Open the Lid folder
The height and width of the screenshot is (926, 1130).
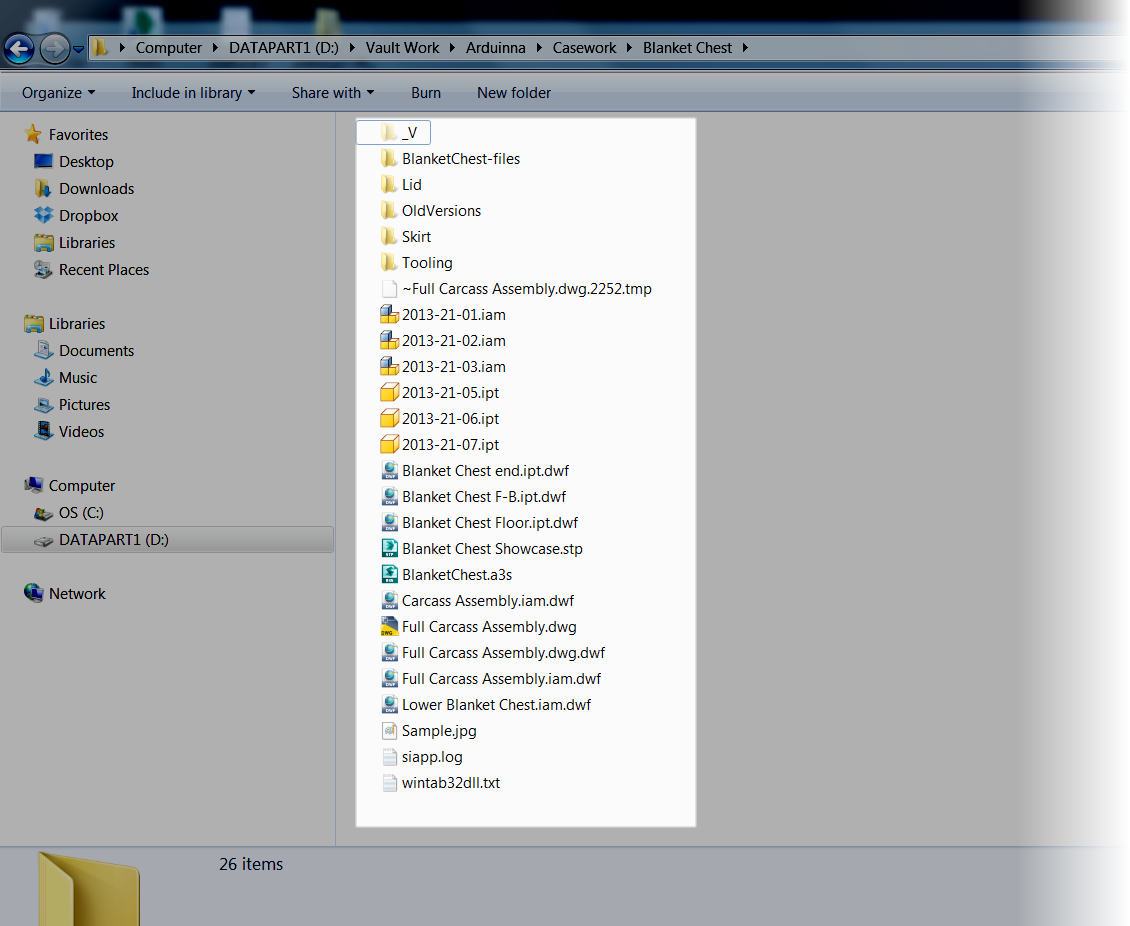409,184
